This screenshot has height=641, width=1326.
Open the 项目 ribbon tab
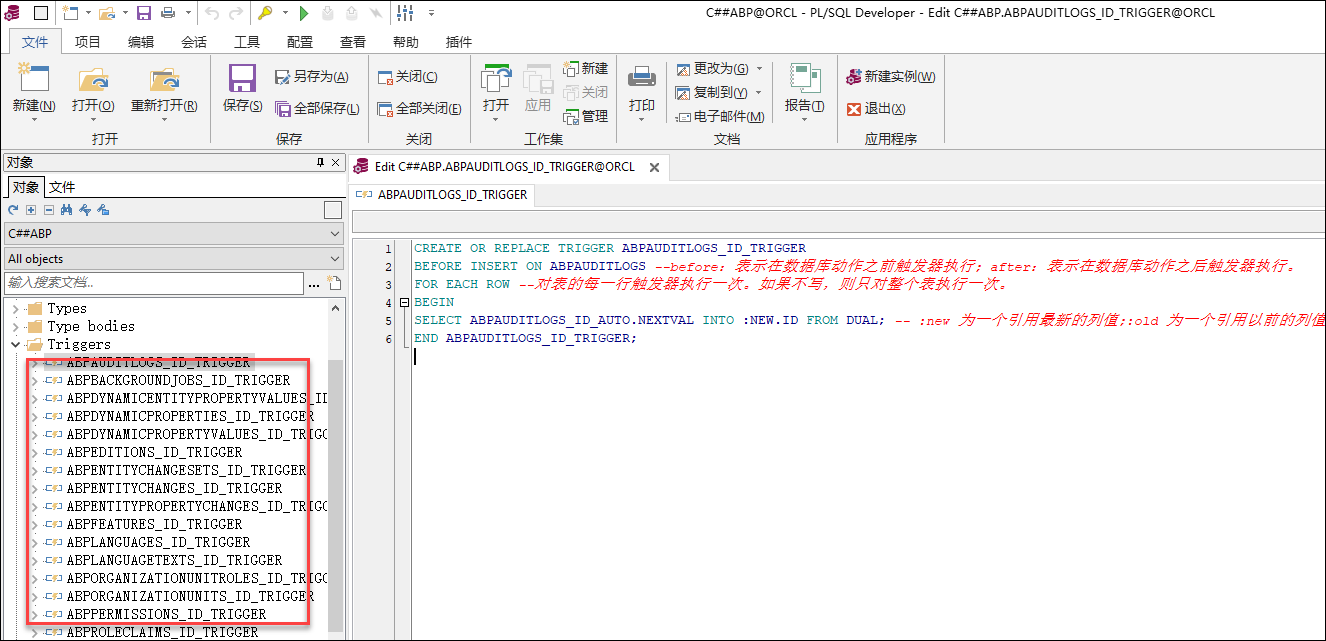(x=88, y=41)
